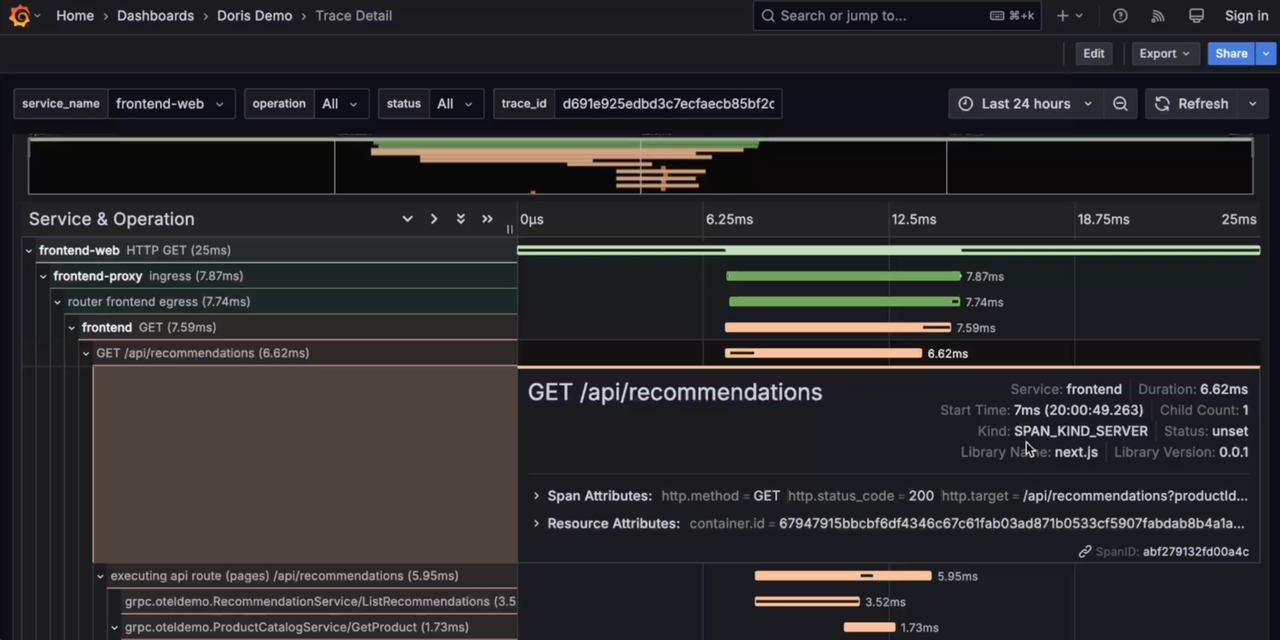Go to Dashboards via the breadcrumb
Image resolution: width=1280 pixels, height=640 pixels.
(x=155, y=15)
